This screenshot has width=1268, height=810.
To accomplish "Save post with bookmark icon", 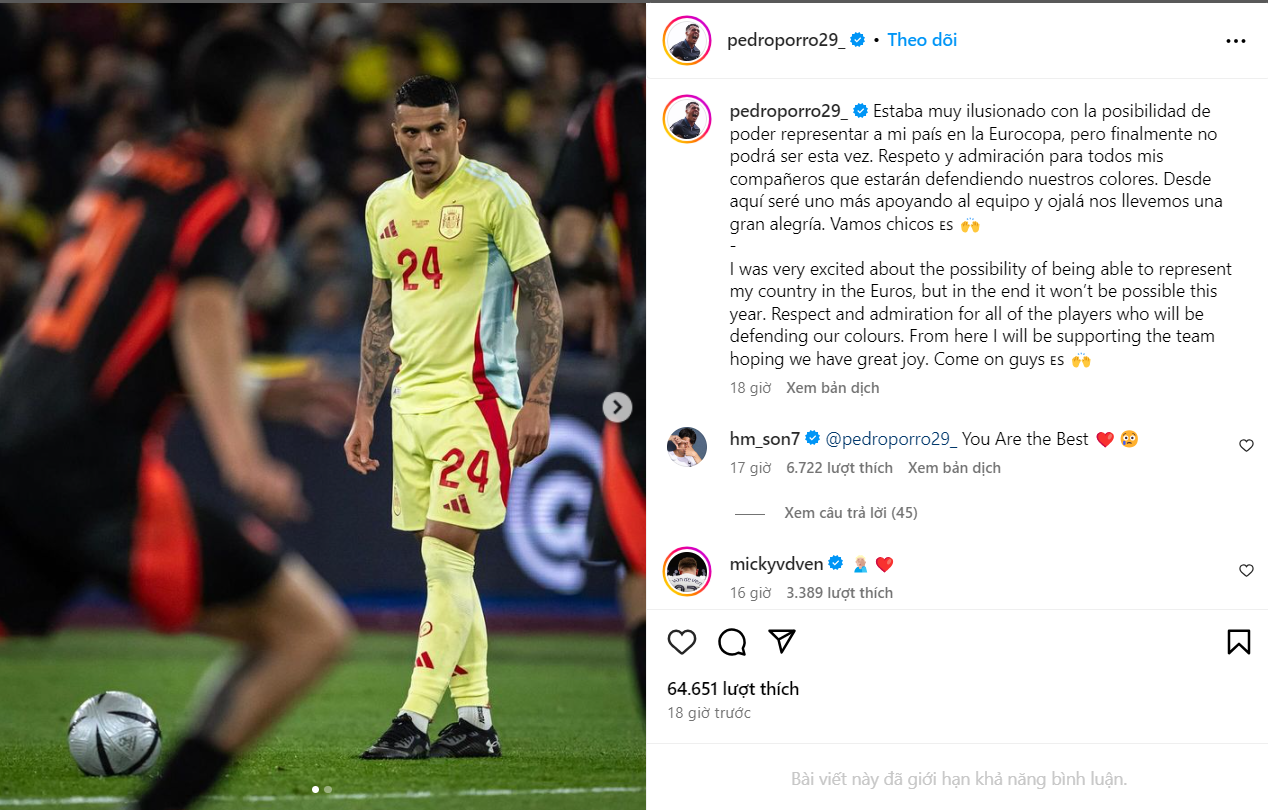I will (1238, 642).
